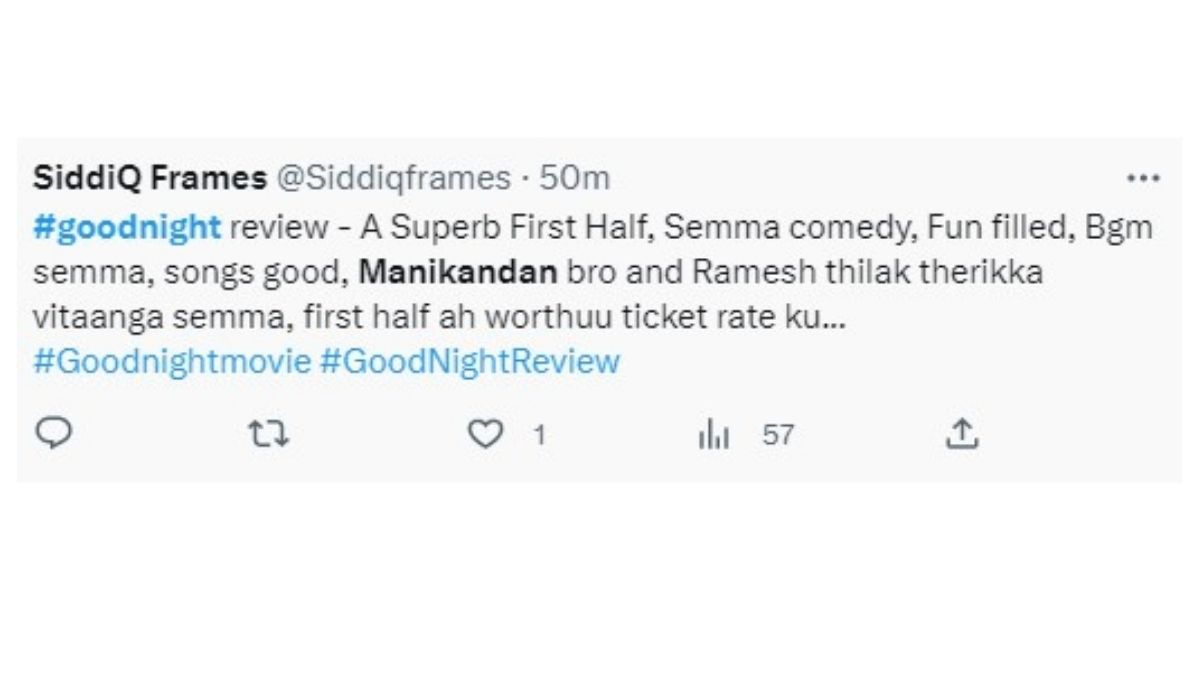View post analytics via the bar chart icon
This screenshot has height=675, width=1200.
tap(714, 434)
